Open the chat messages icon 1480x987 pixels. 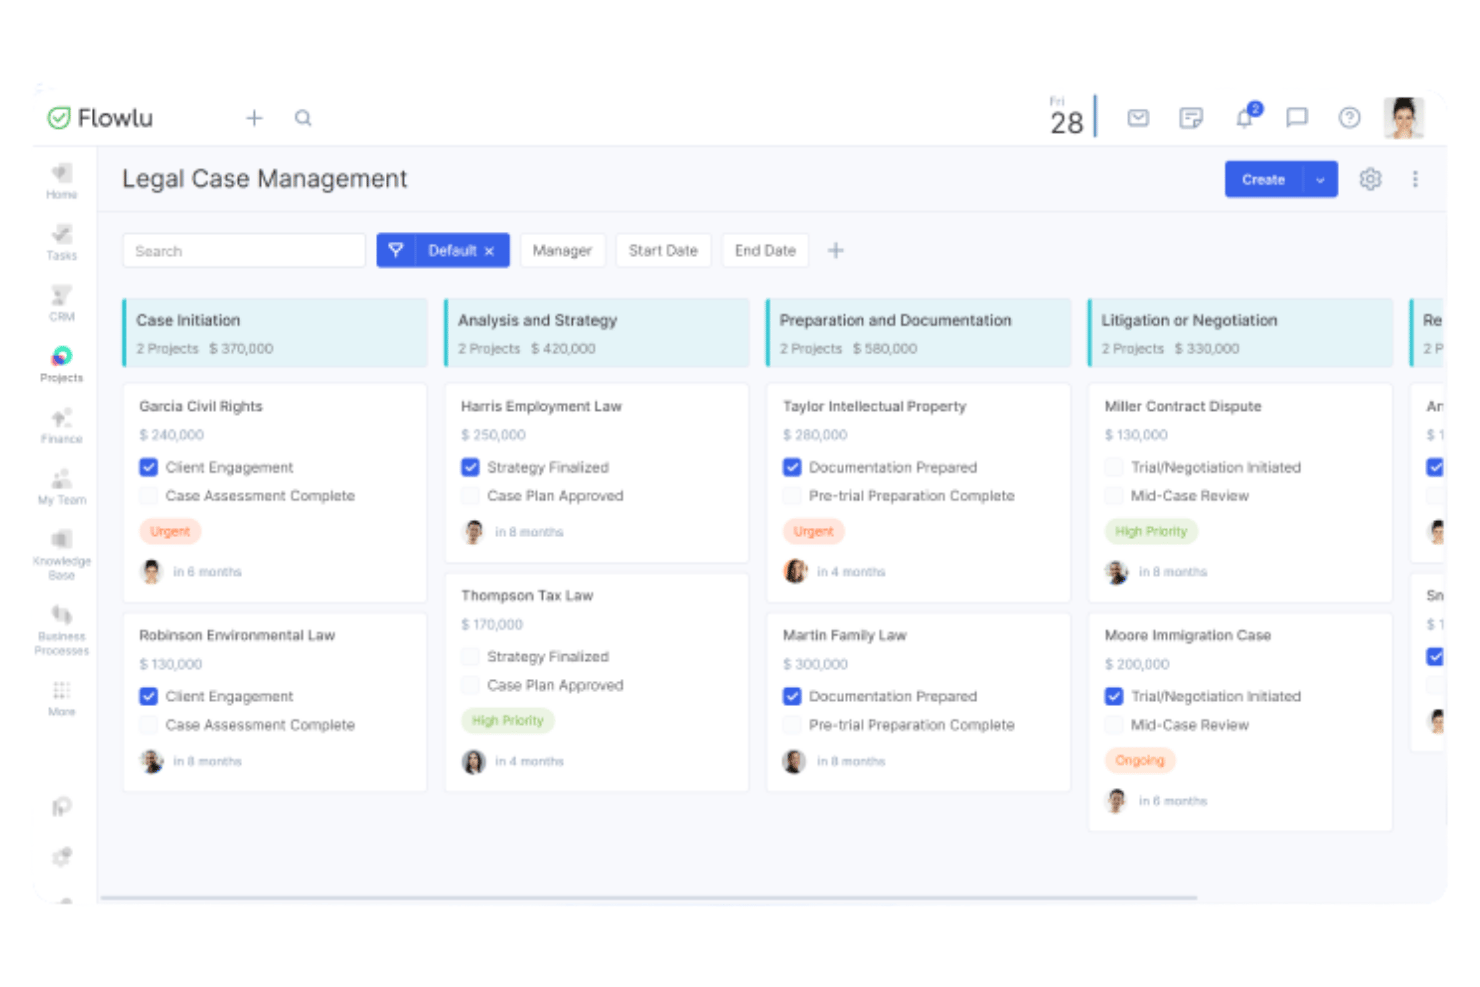(x=1297, y=118)
